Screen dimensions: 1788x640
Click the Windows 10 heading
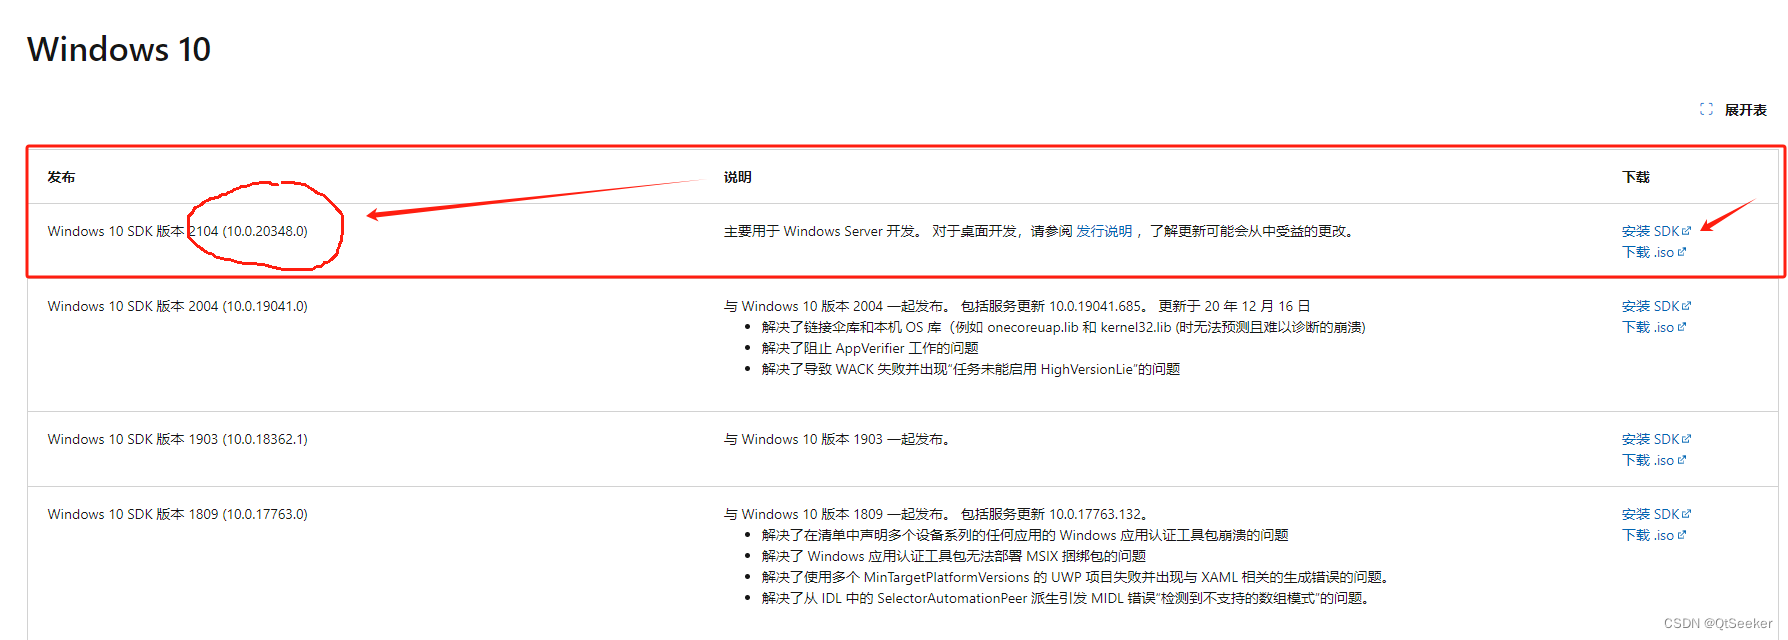pos(119,49)
